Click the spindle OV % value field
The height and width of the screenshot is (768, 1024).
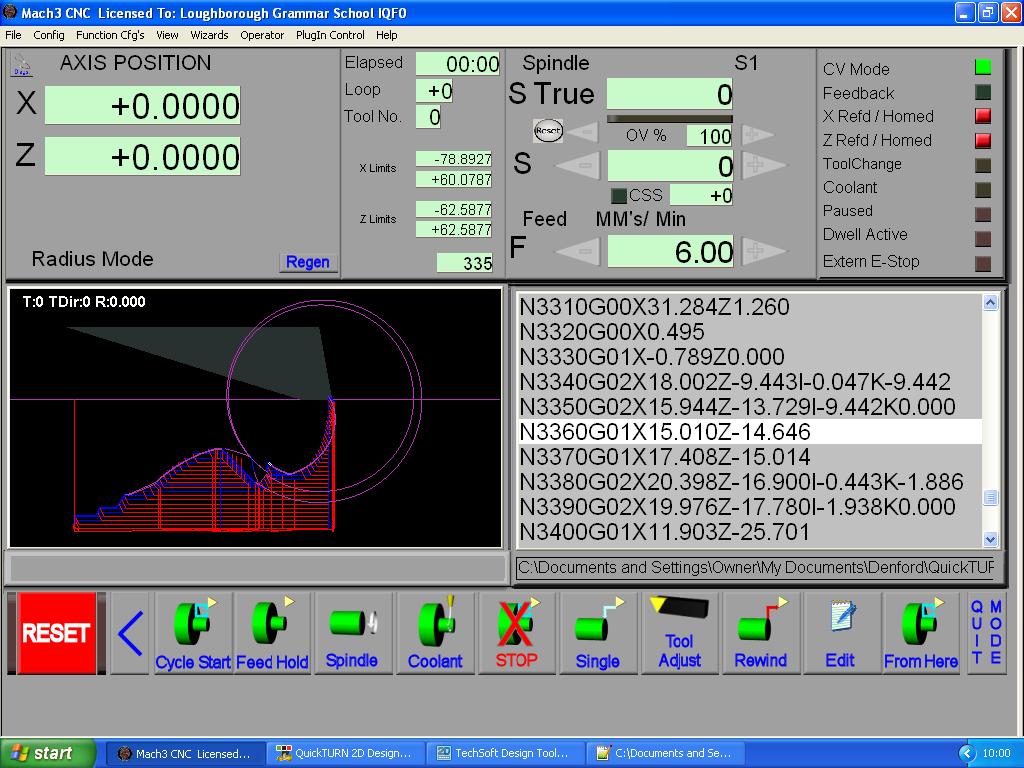pos(709,136)
